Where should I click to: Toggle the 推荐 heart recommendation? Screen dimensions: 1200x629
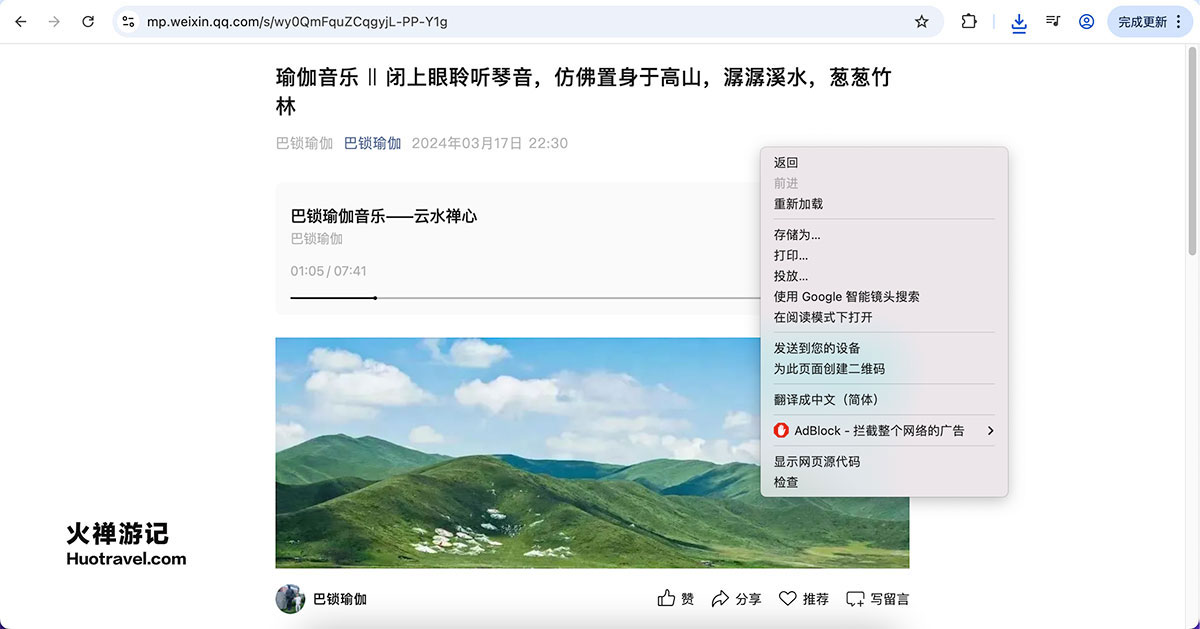pos(788,597)
